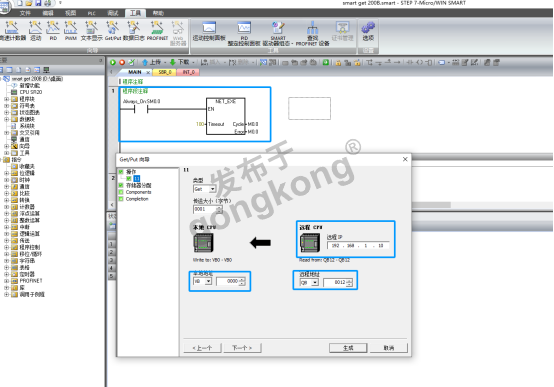
Task: Switch to the SBR_0 editor tab
Action: tap(165, 72)
